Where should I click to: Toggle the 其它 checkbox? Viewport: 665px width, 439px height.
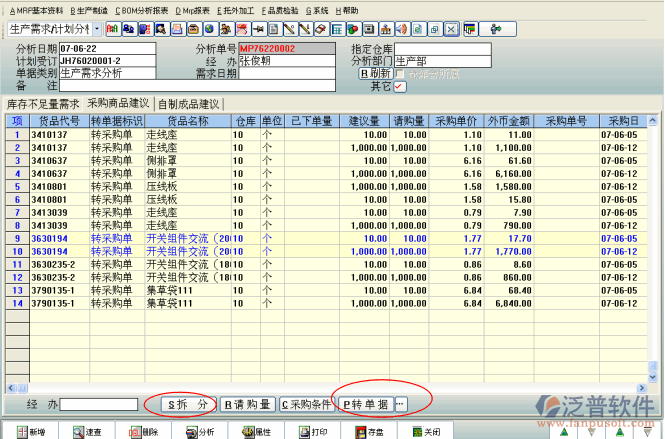400,87
